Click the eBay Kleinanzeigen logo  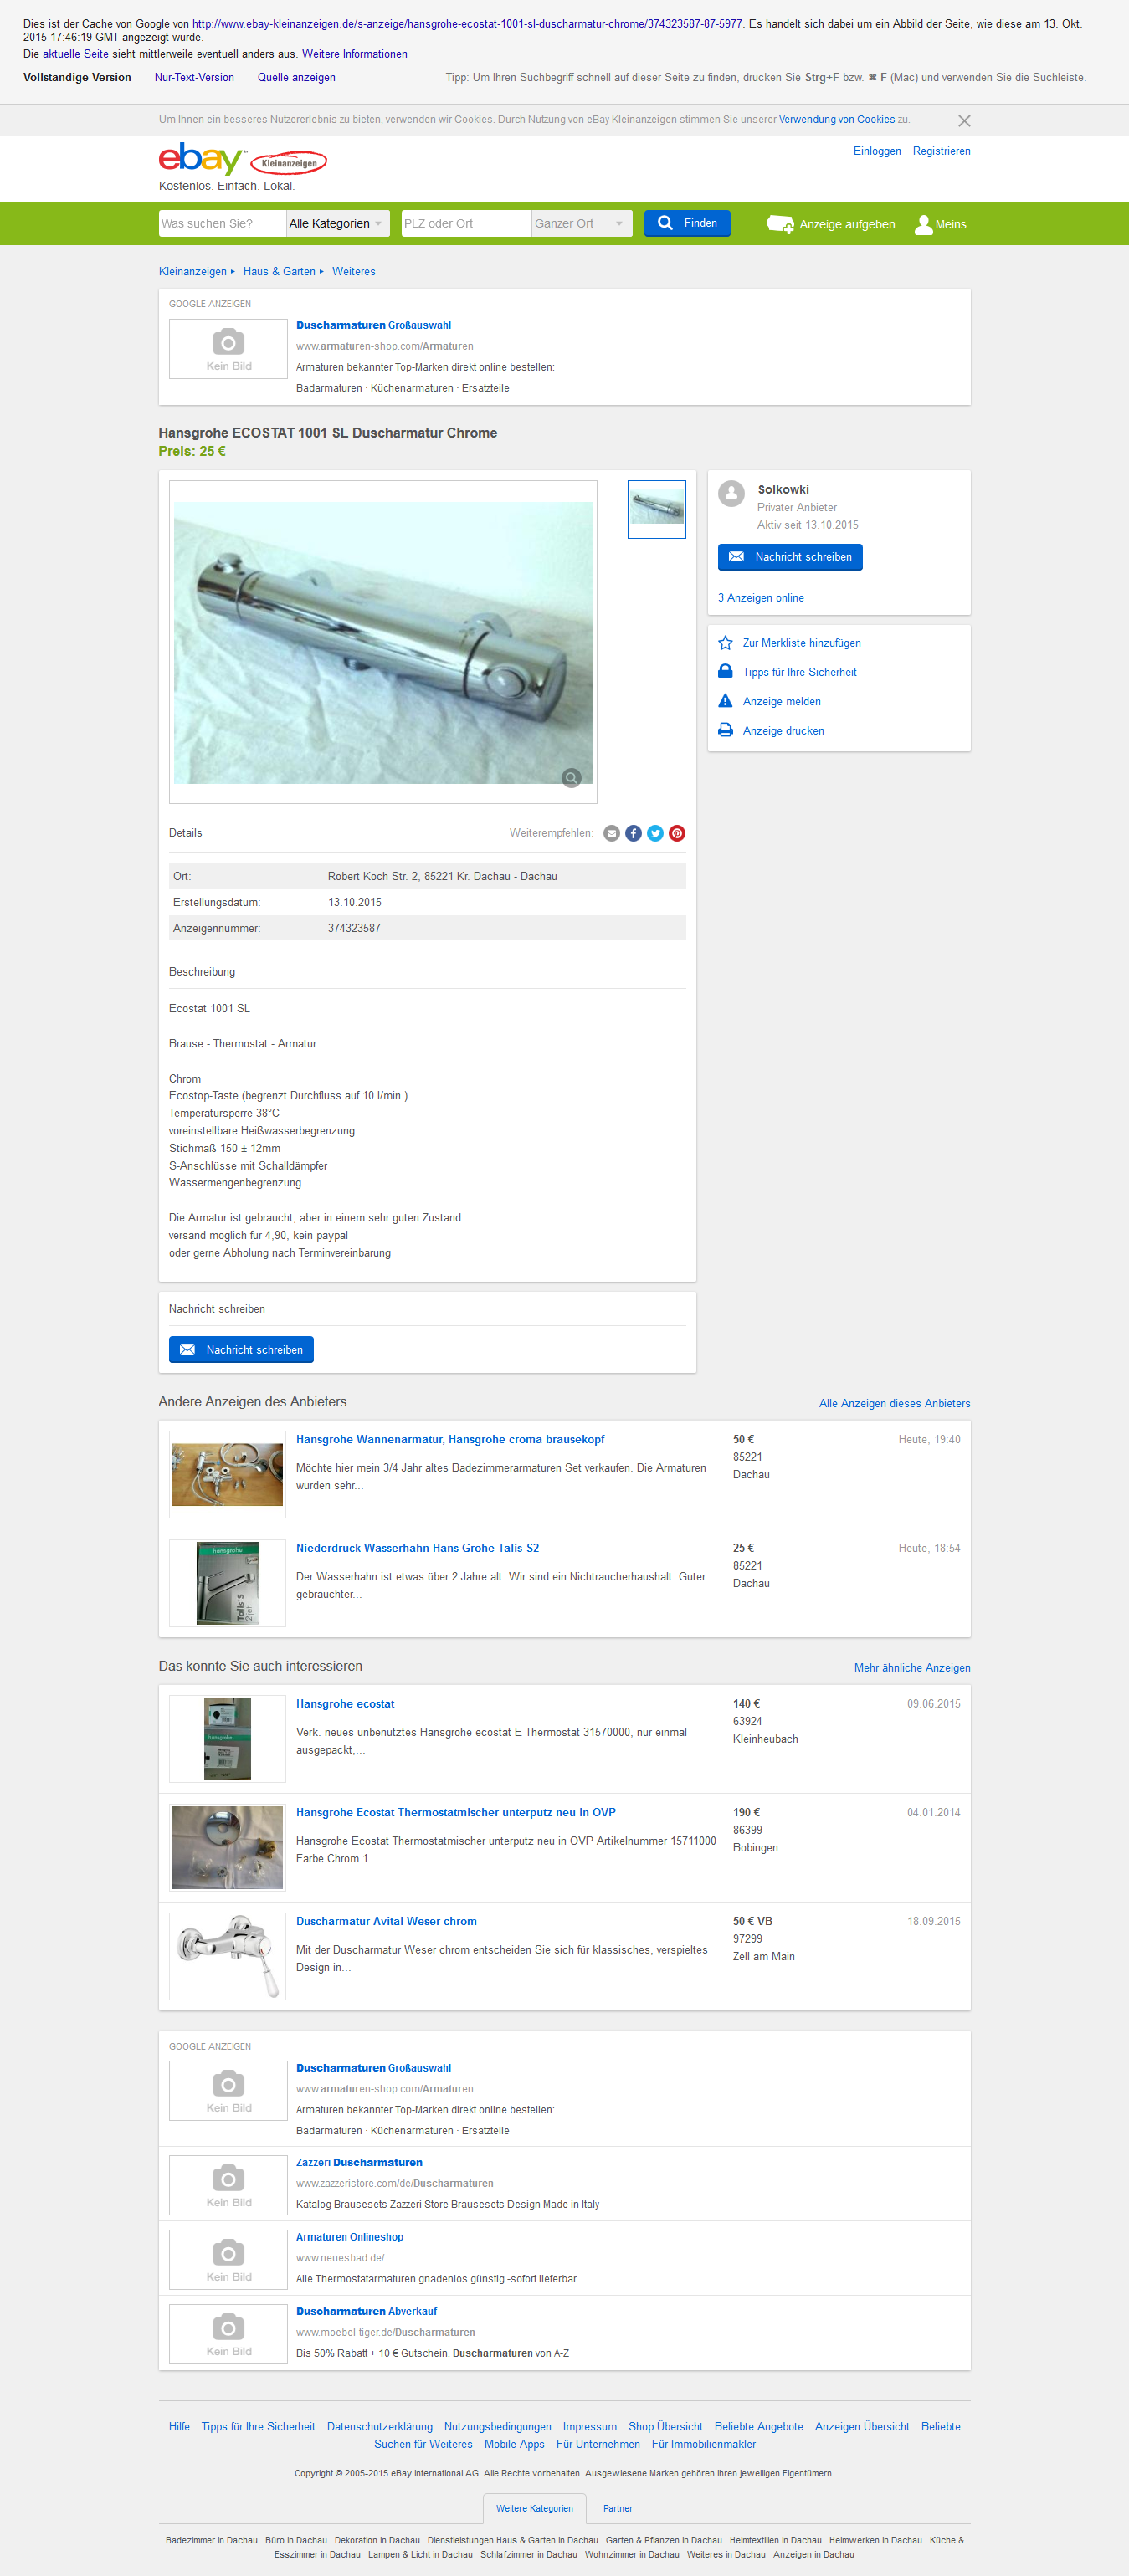click(243, 159)
